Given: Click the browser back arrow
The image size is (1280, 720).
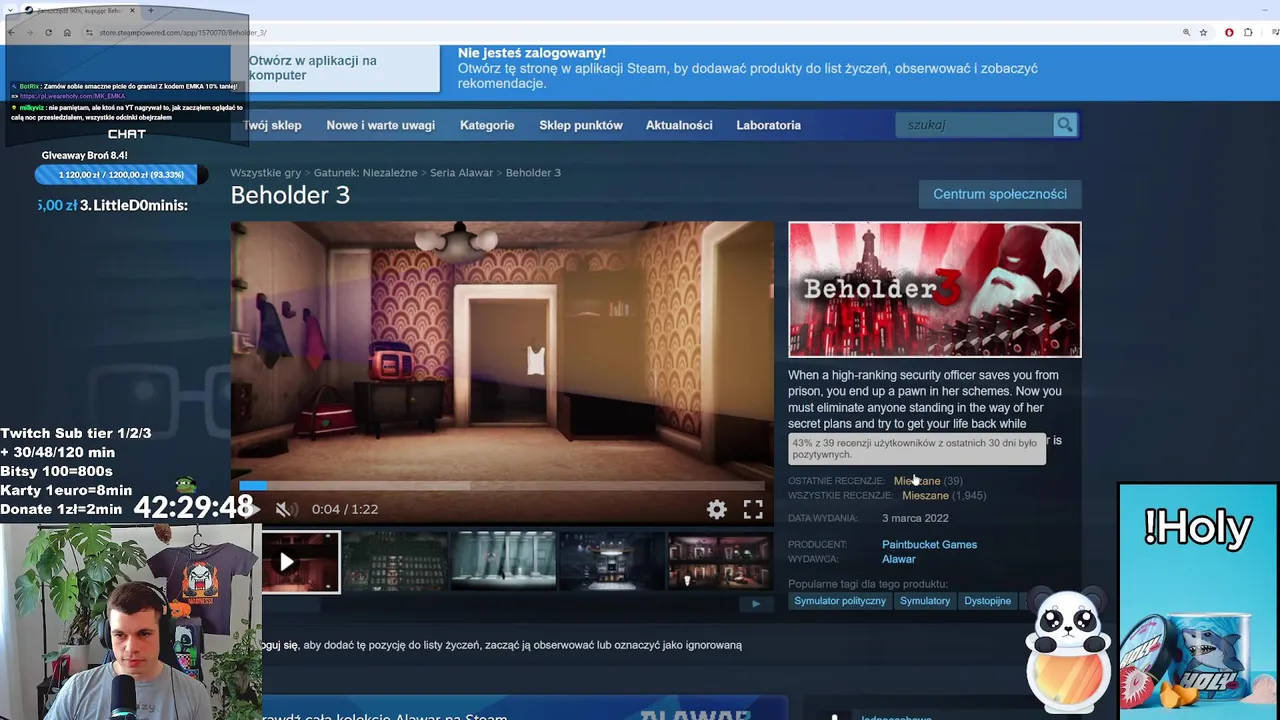Looking at the screenshot, I should [11, 32].
